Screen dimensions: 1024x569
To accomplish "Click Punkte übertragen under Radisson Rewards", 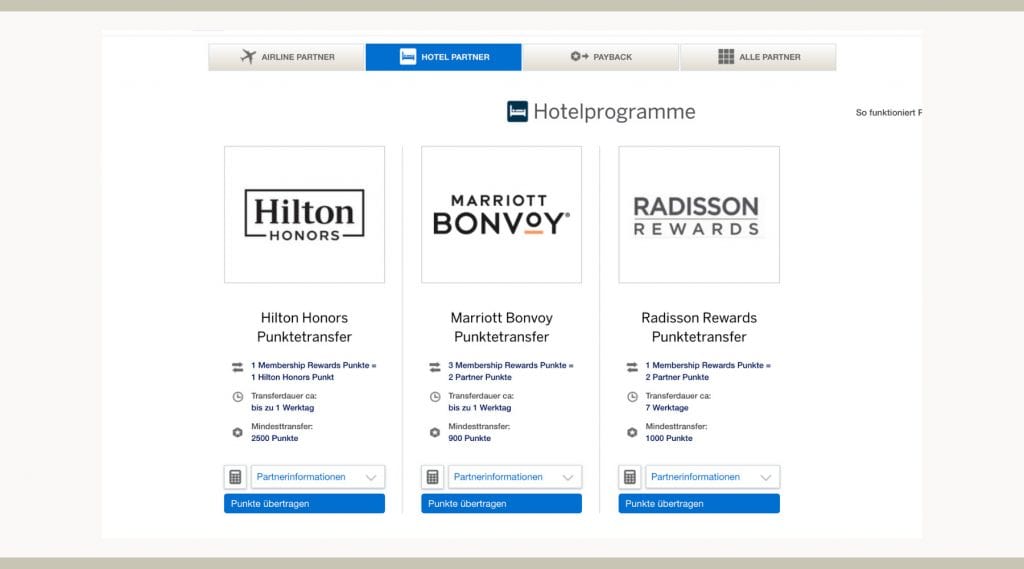I will [699, 504].
